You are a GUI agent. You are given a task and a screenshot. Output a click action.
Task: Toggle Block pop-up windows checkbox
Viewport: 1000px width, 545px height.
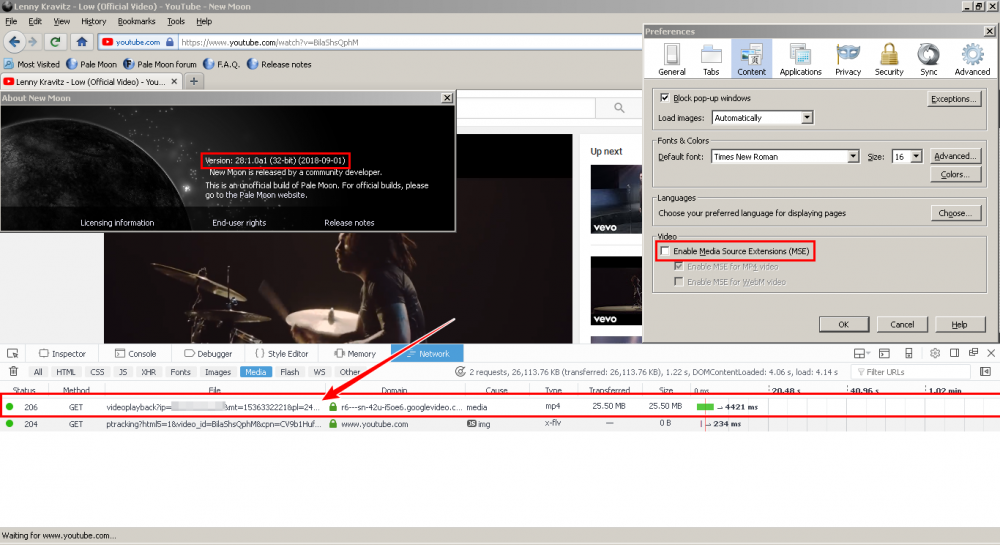[665, 98]
